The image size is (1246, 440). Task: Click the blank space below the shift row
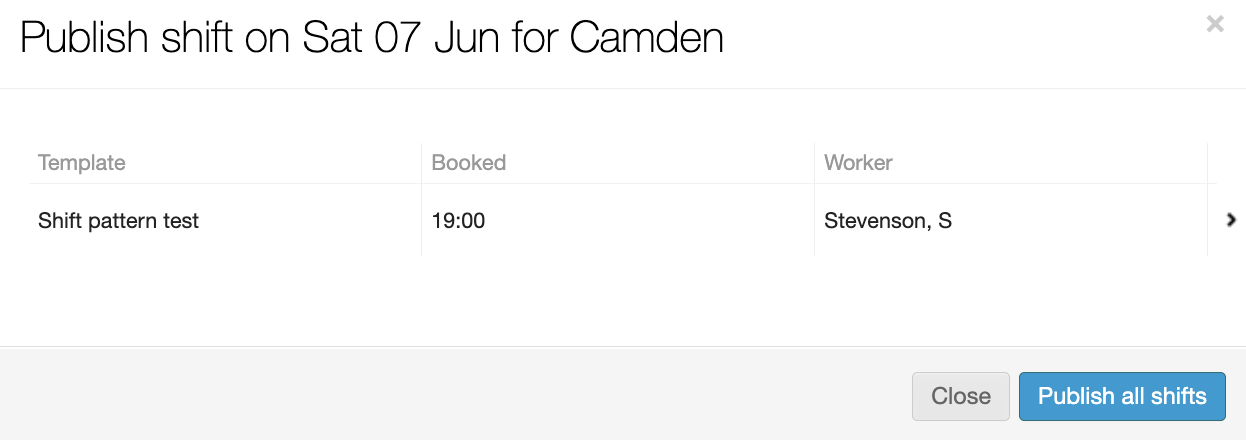(620, 300)
